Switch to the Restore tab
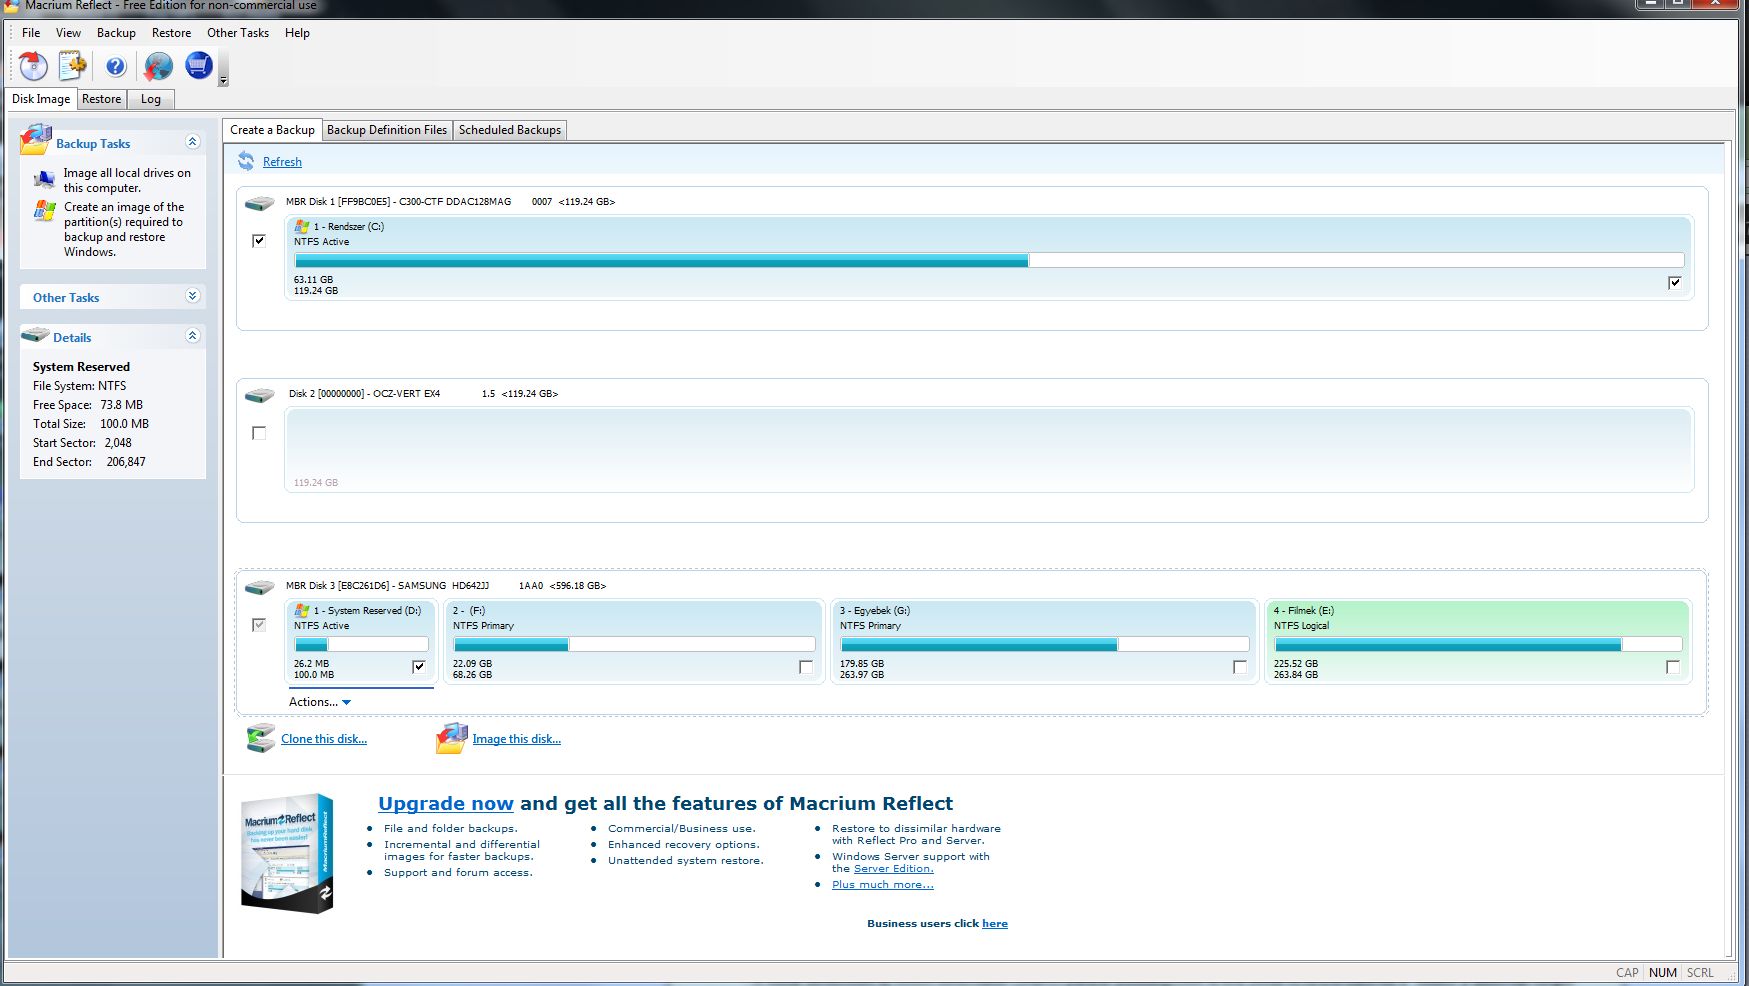1749x986 pixels. coord(101,99)
